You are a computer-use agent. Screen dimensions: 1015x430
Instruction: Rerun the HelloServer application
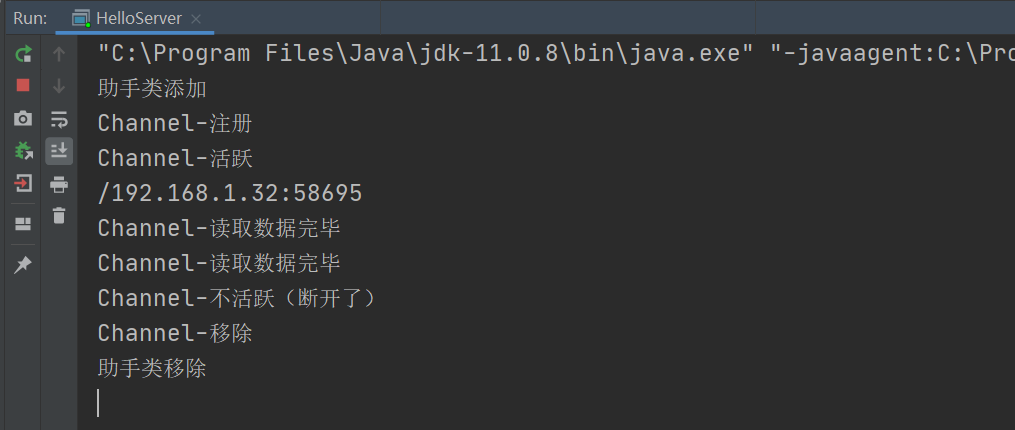(x=22, y=54)
